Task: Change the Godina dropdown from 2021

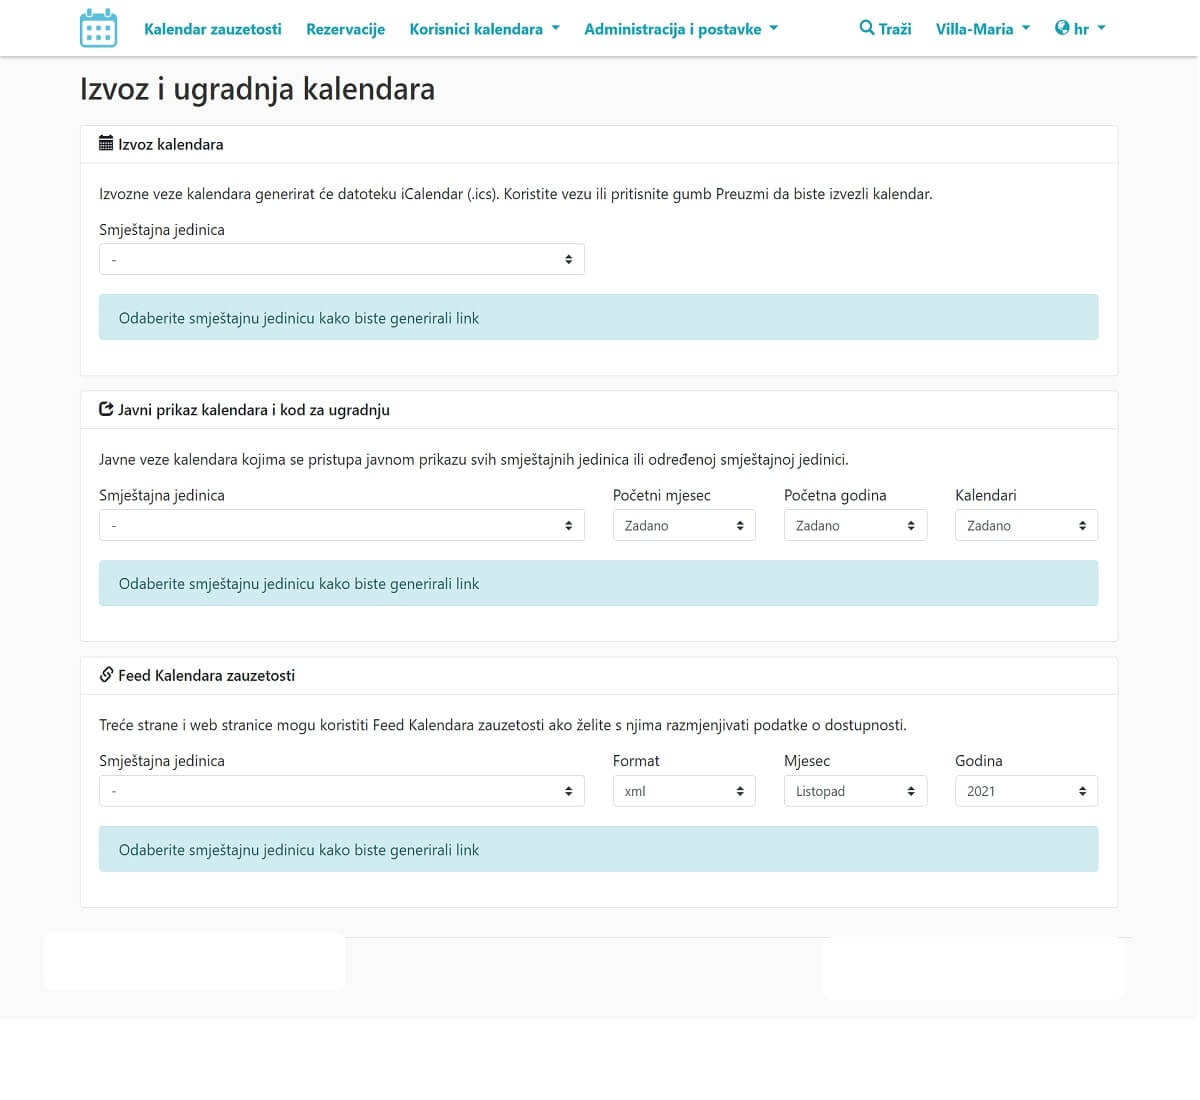Action: (1026, 792)
